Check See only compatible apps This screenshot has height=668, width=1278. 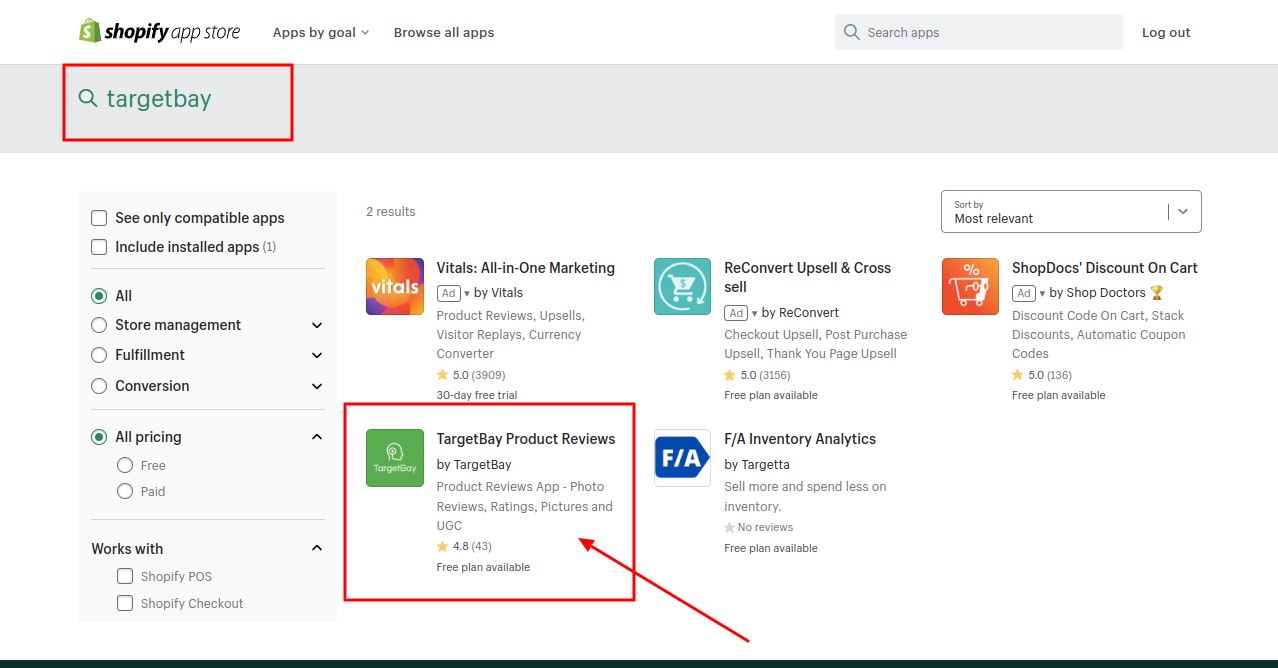(99, 218)
